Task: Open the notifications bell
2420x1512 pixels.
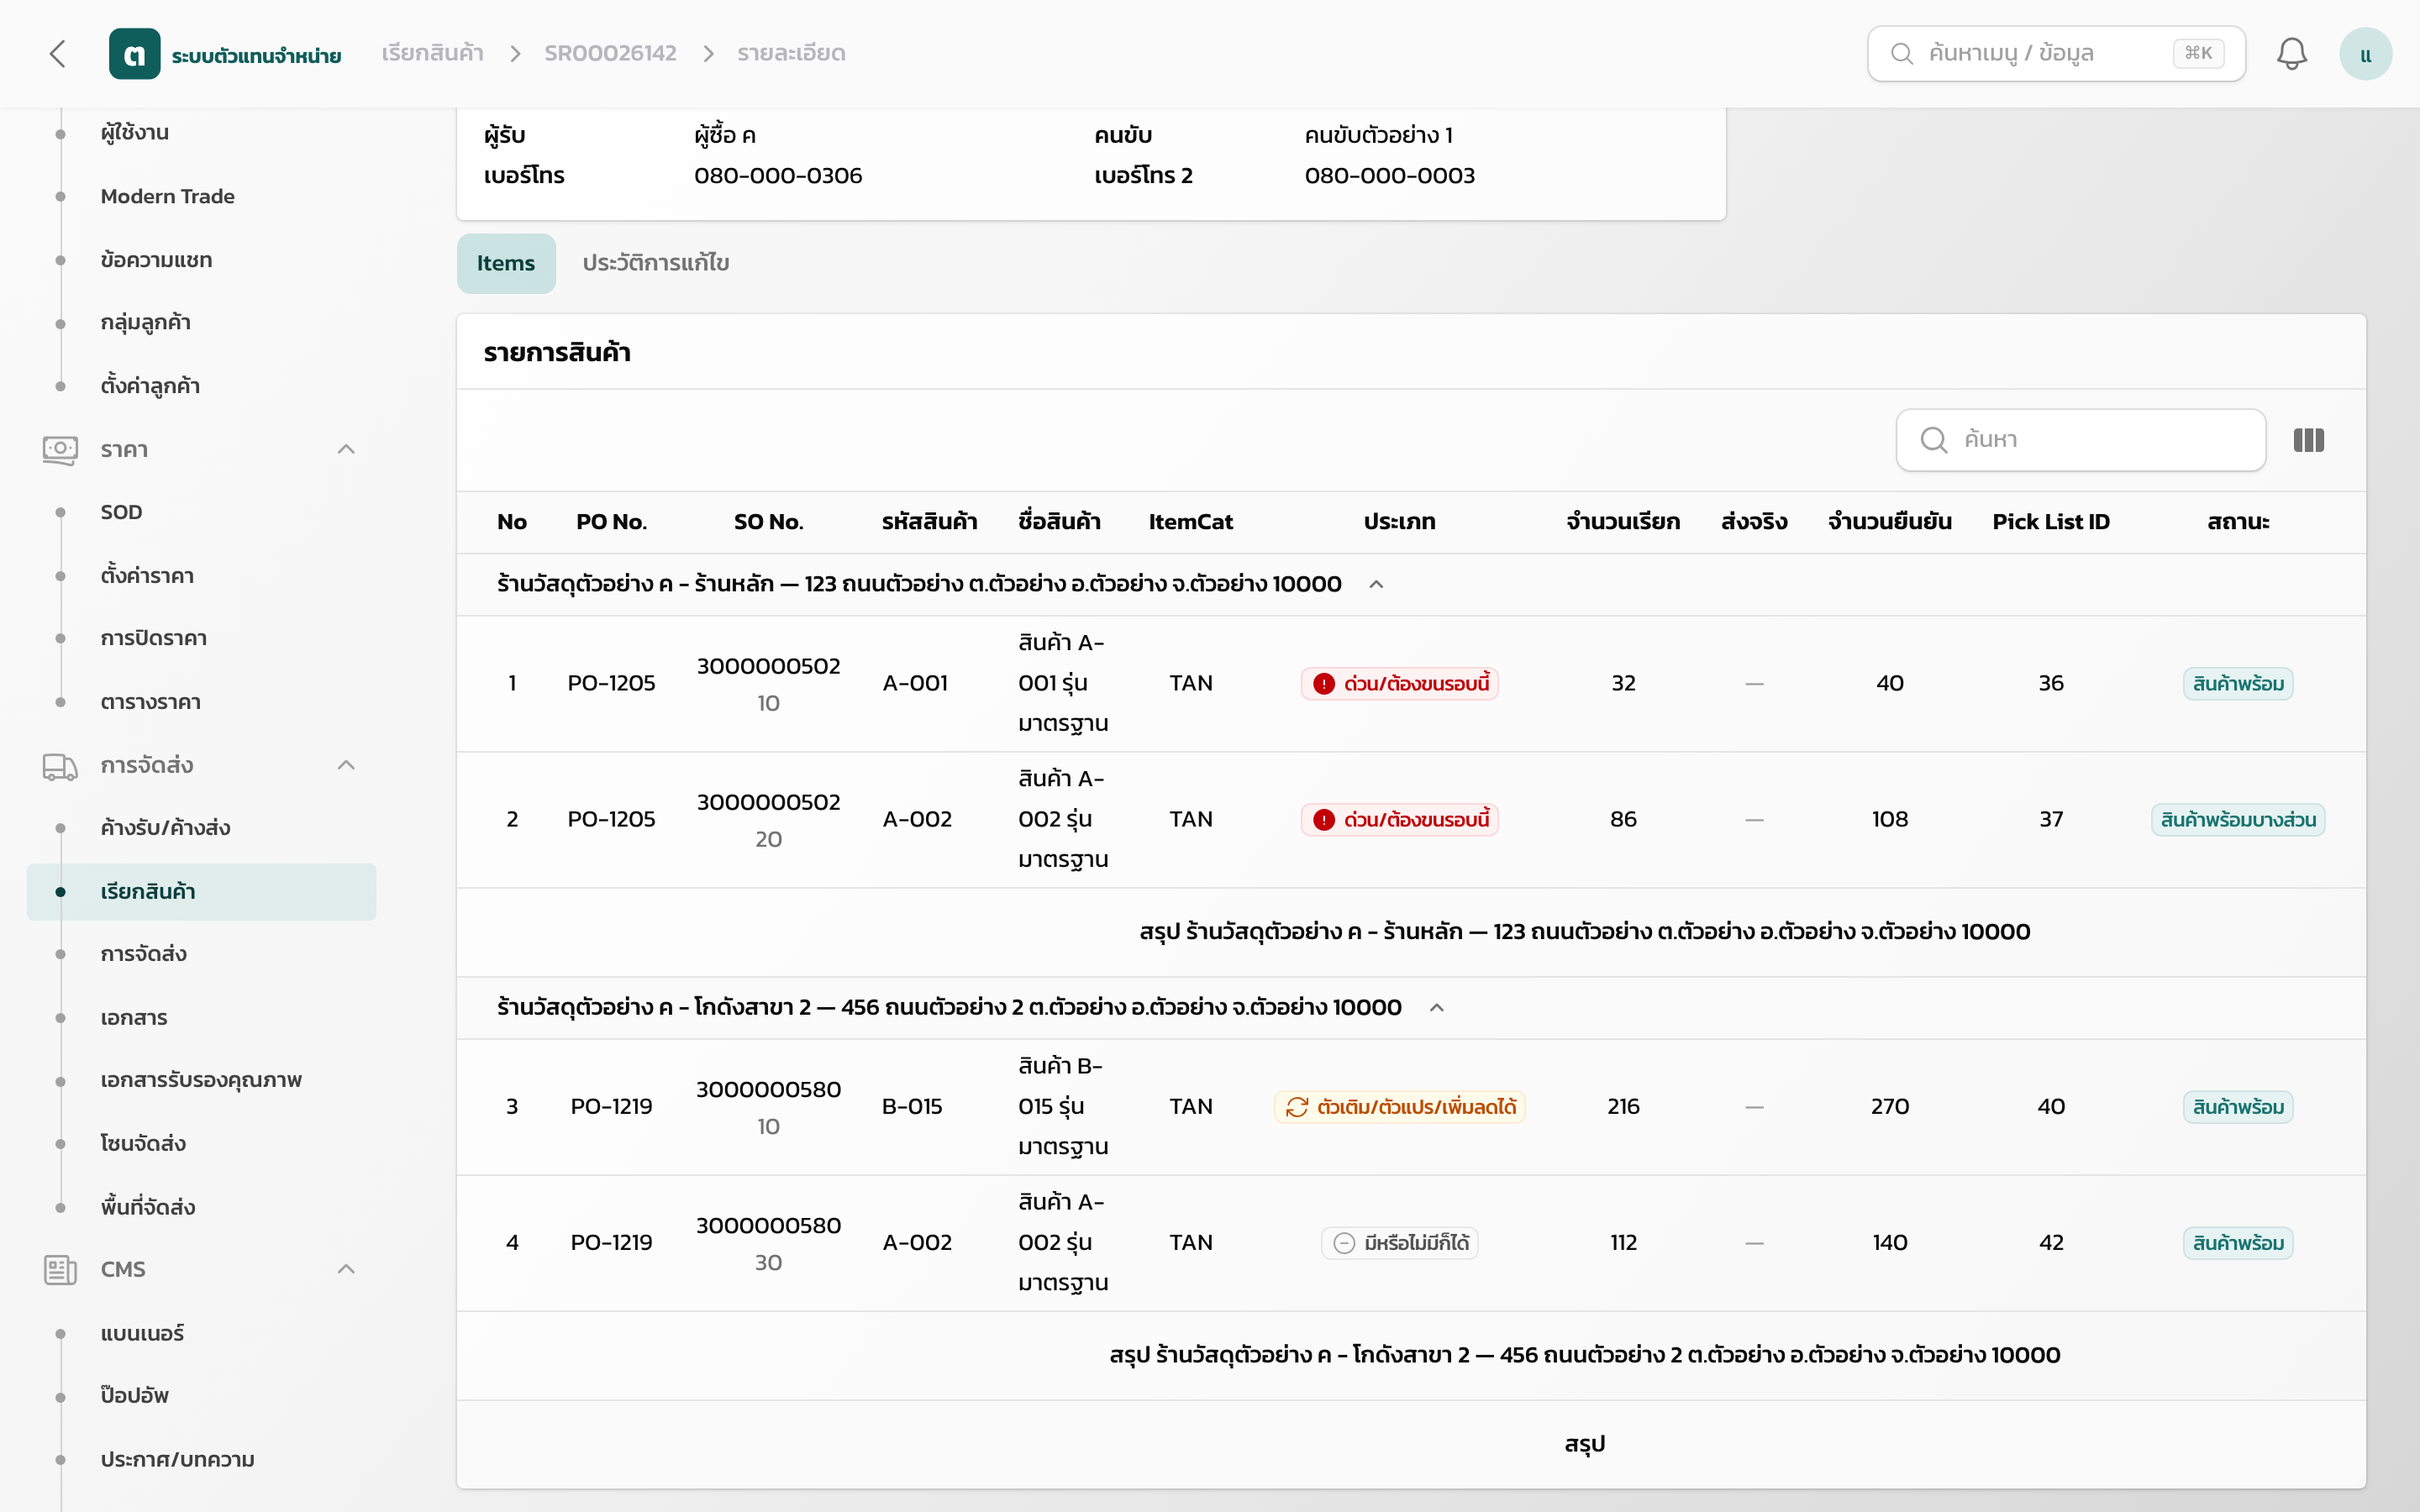Action: 2291,53
